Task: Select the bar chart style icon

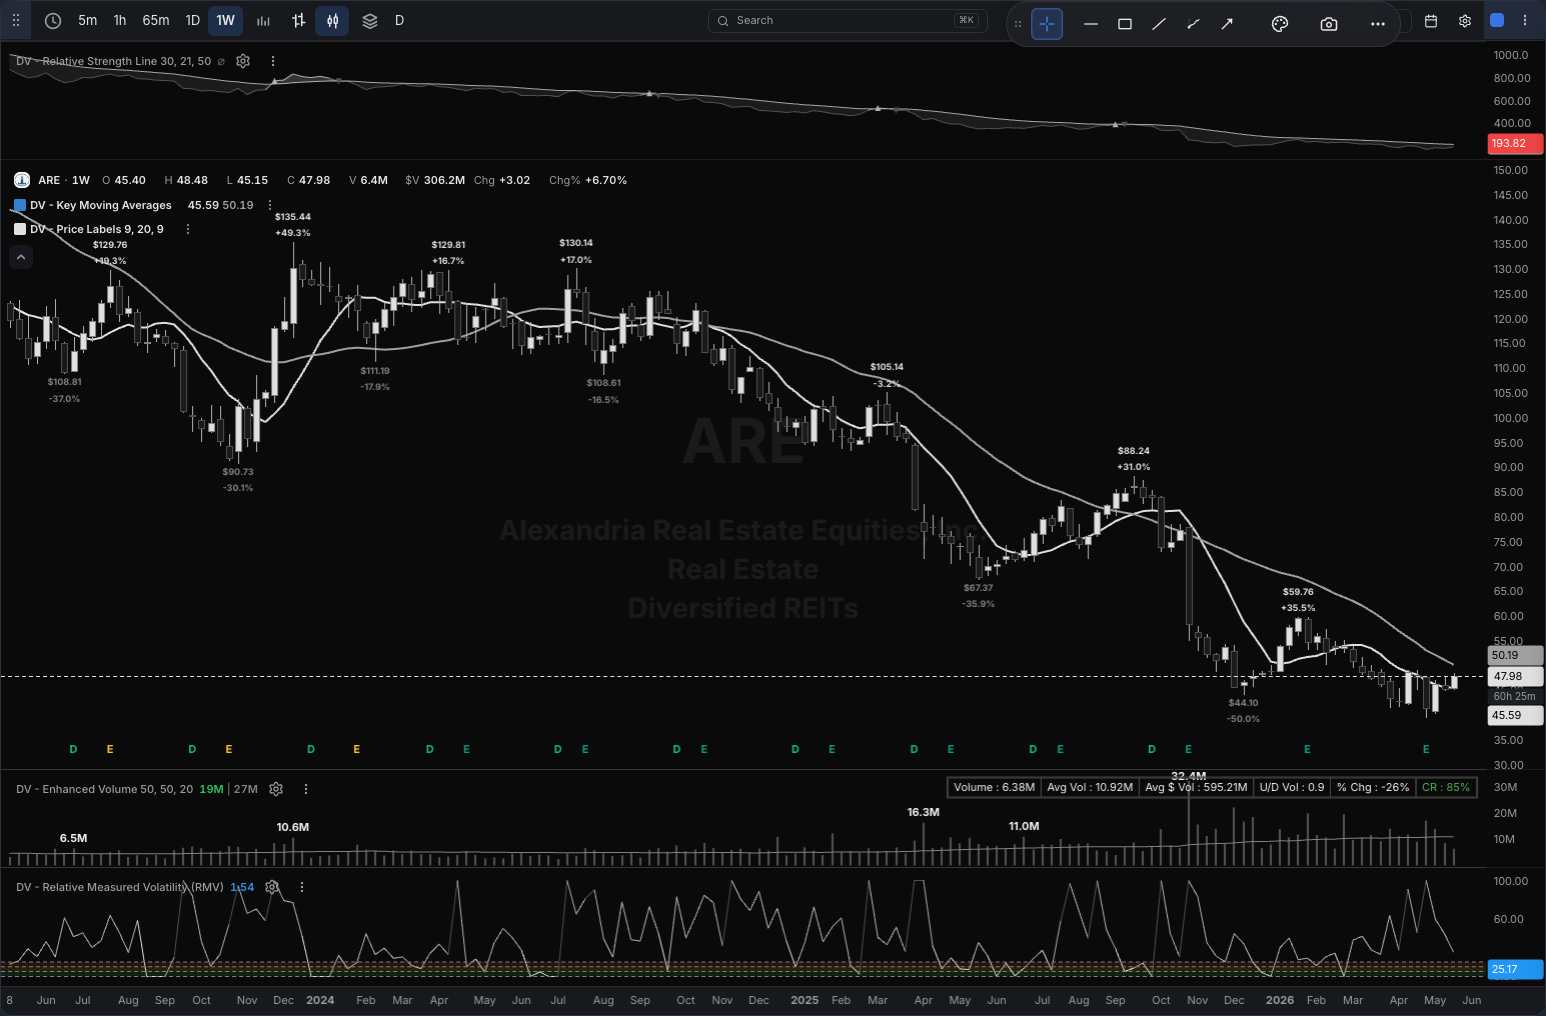Action: [x=263, y=20]
